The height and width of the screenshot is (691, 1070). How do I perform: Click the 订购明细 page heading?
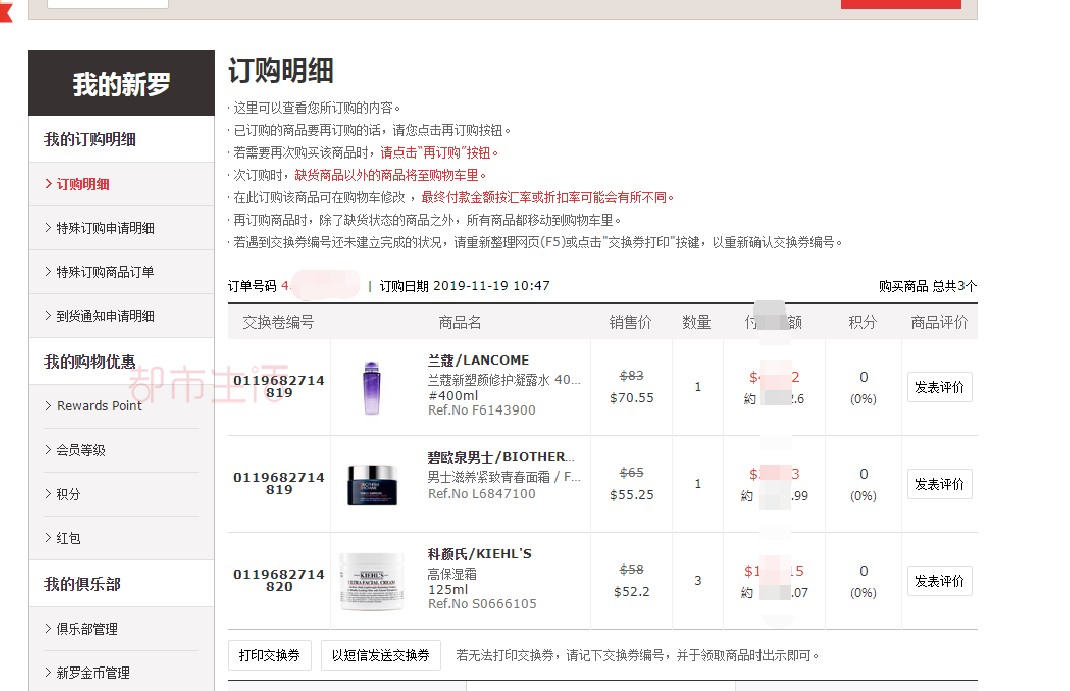click(x=281, y=70)
